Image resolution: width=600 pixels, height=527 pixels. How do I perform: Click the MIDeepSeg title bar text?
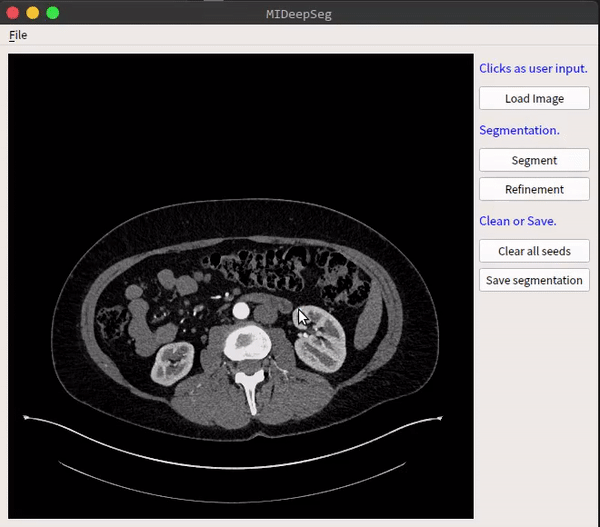(x=299, y=13)
